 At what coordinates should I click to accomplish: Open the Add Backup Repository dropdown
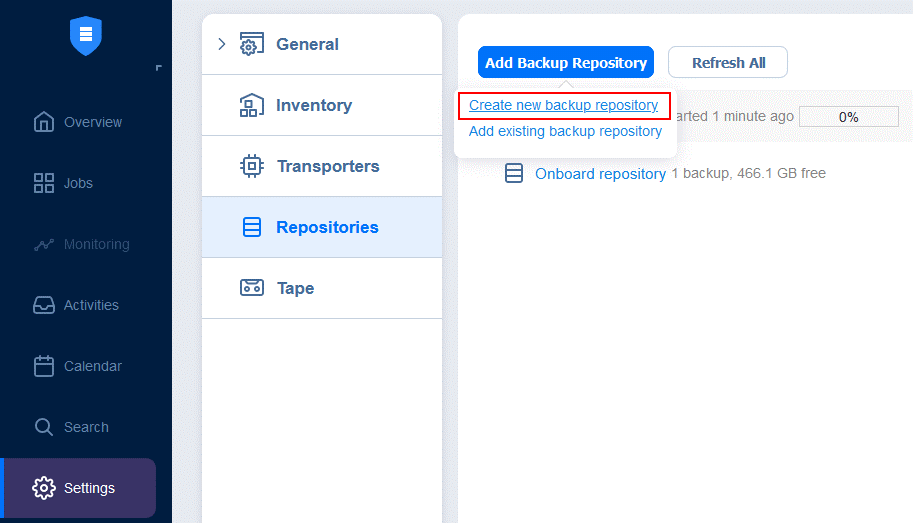tap(565, 62)
